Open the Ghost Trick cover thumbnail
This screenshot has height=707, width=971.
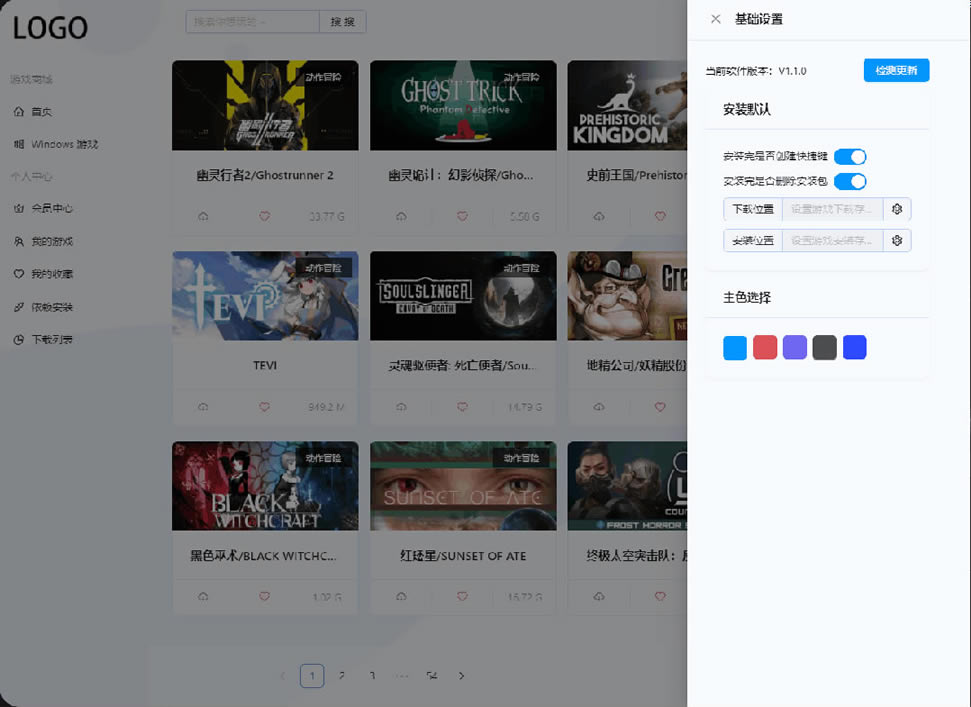click(463, 105)
